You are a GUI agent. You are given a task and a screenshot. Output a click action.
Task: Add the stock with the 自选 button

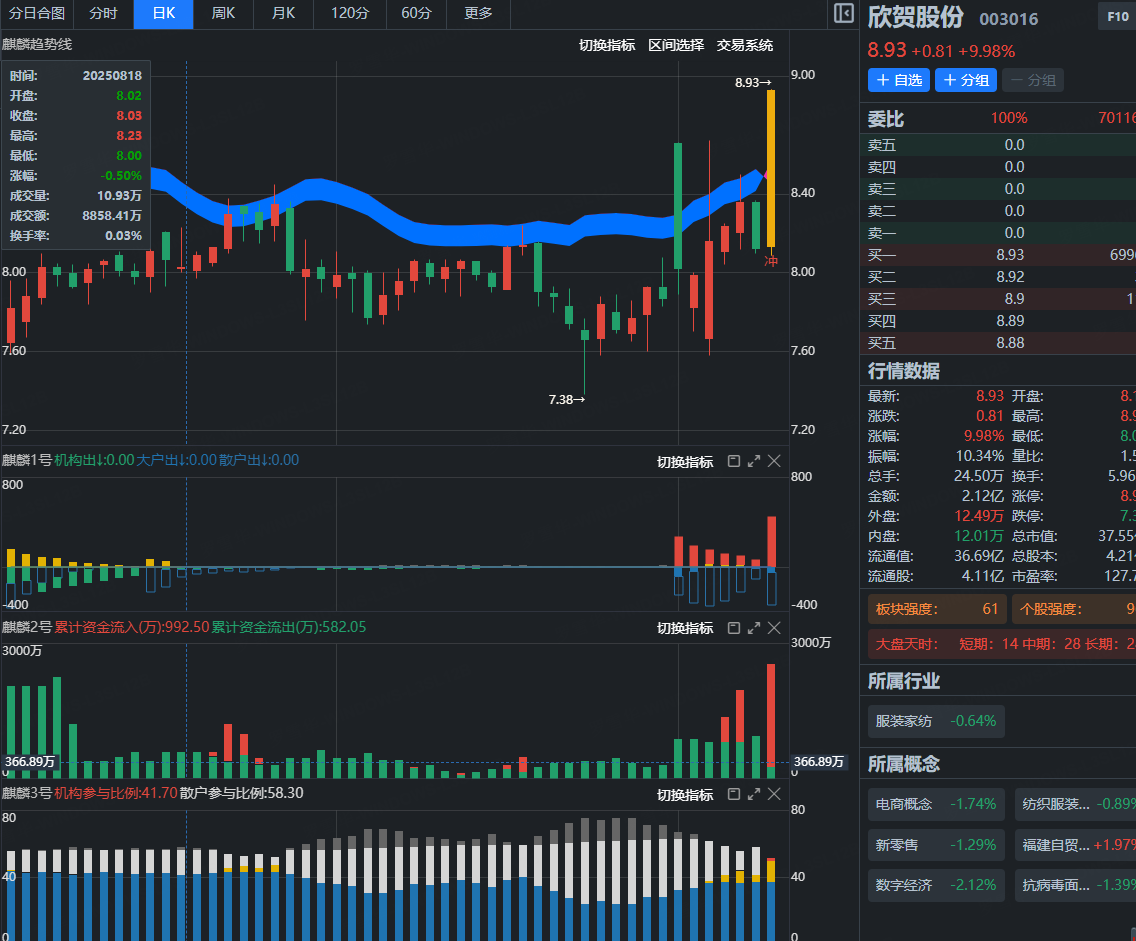(899, 80)
